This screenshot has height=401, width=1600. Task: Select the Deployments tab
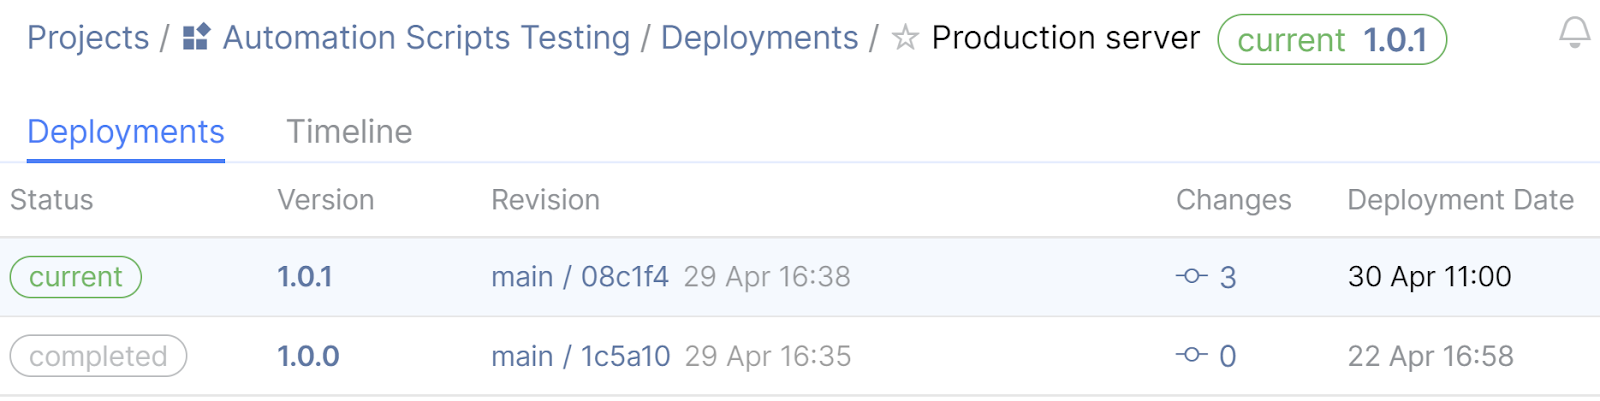click(126, 132)
